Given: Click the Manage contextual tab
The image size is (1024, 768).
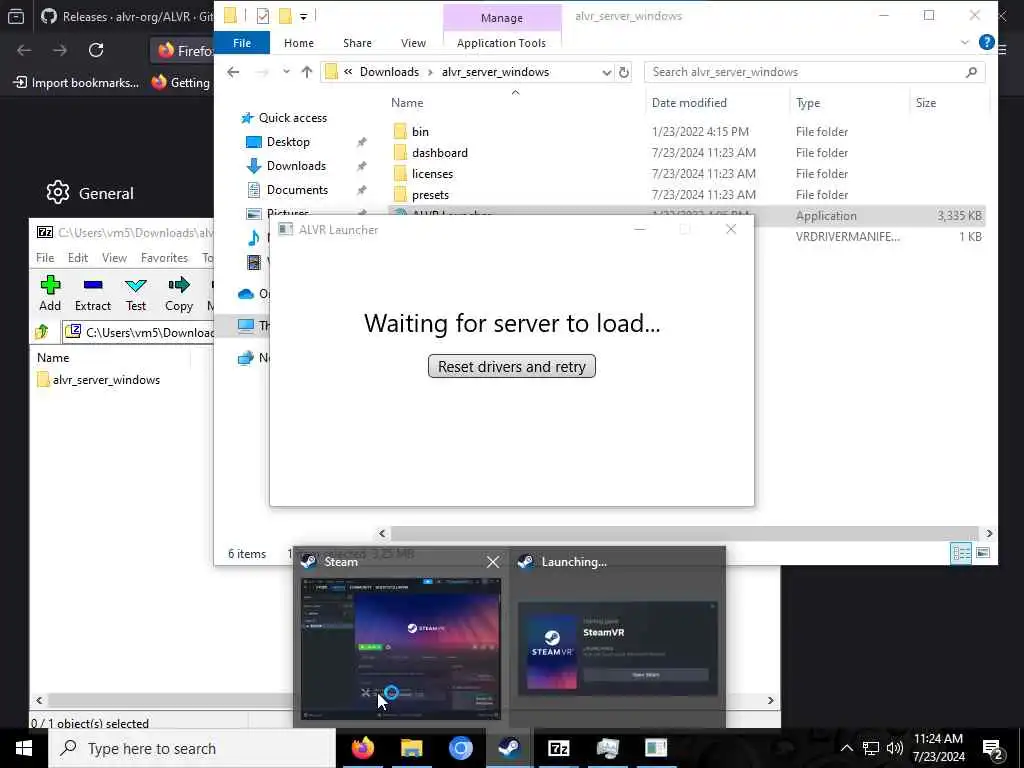Looking at the screenshot, I should 502,18.
